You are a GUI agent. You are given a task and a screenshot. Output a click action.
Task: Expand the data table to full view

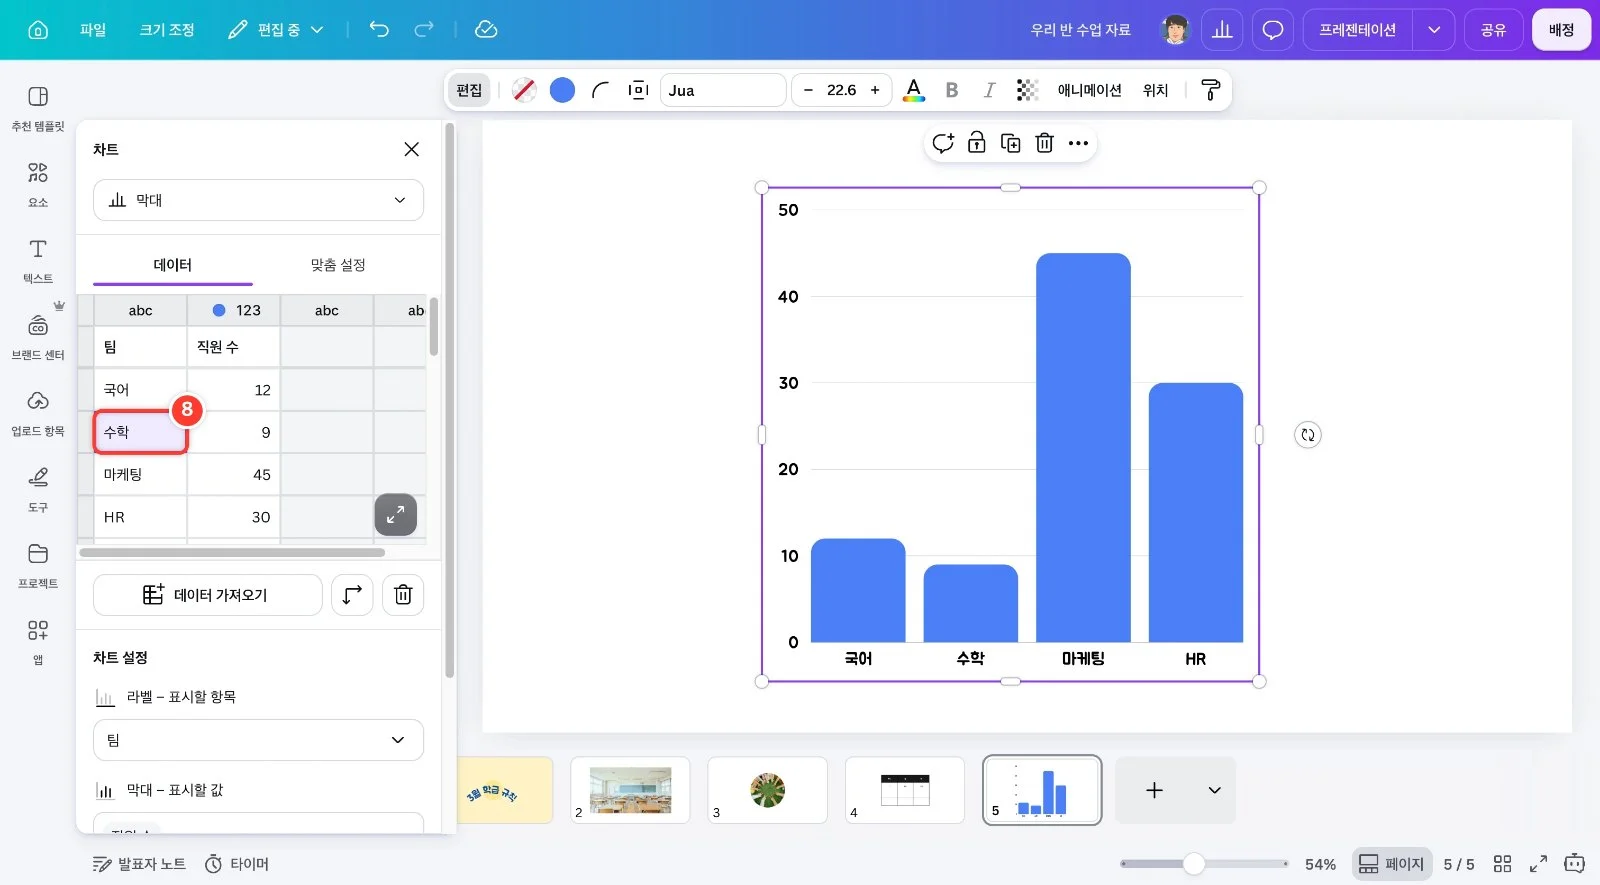tap(396, 515)
